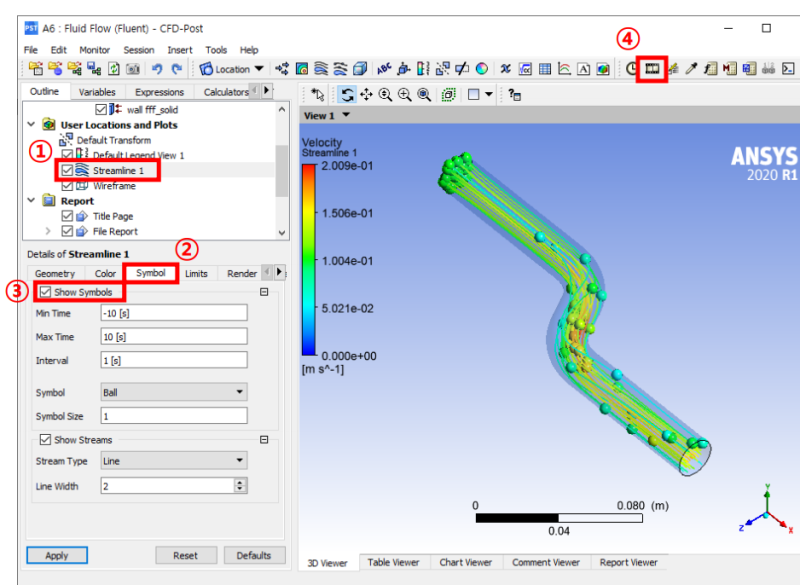Select the Zoom Box tool

405,94
